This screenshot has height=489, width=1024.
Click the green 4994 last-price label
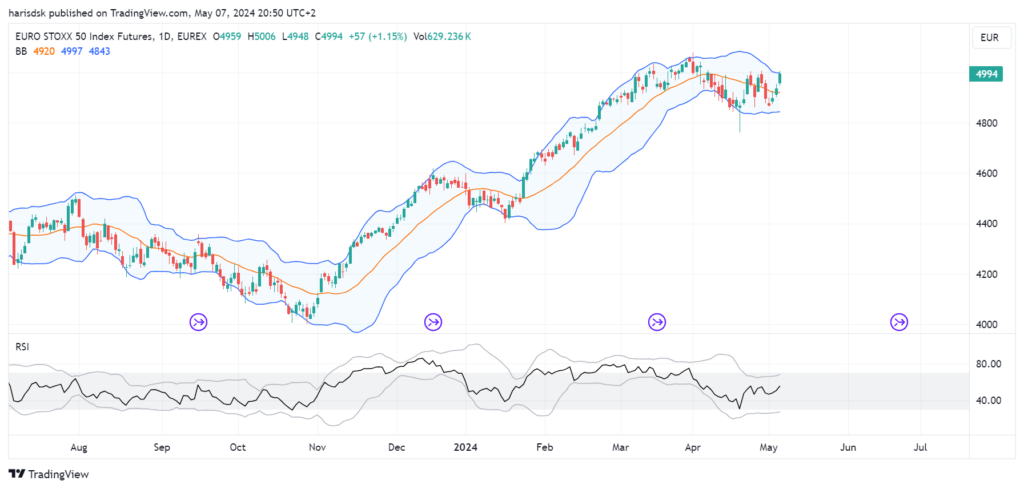coord(986,74)
